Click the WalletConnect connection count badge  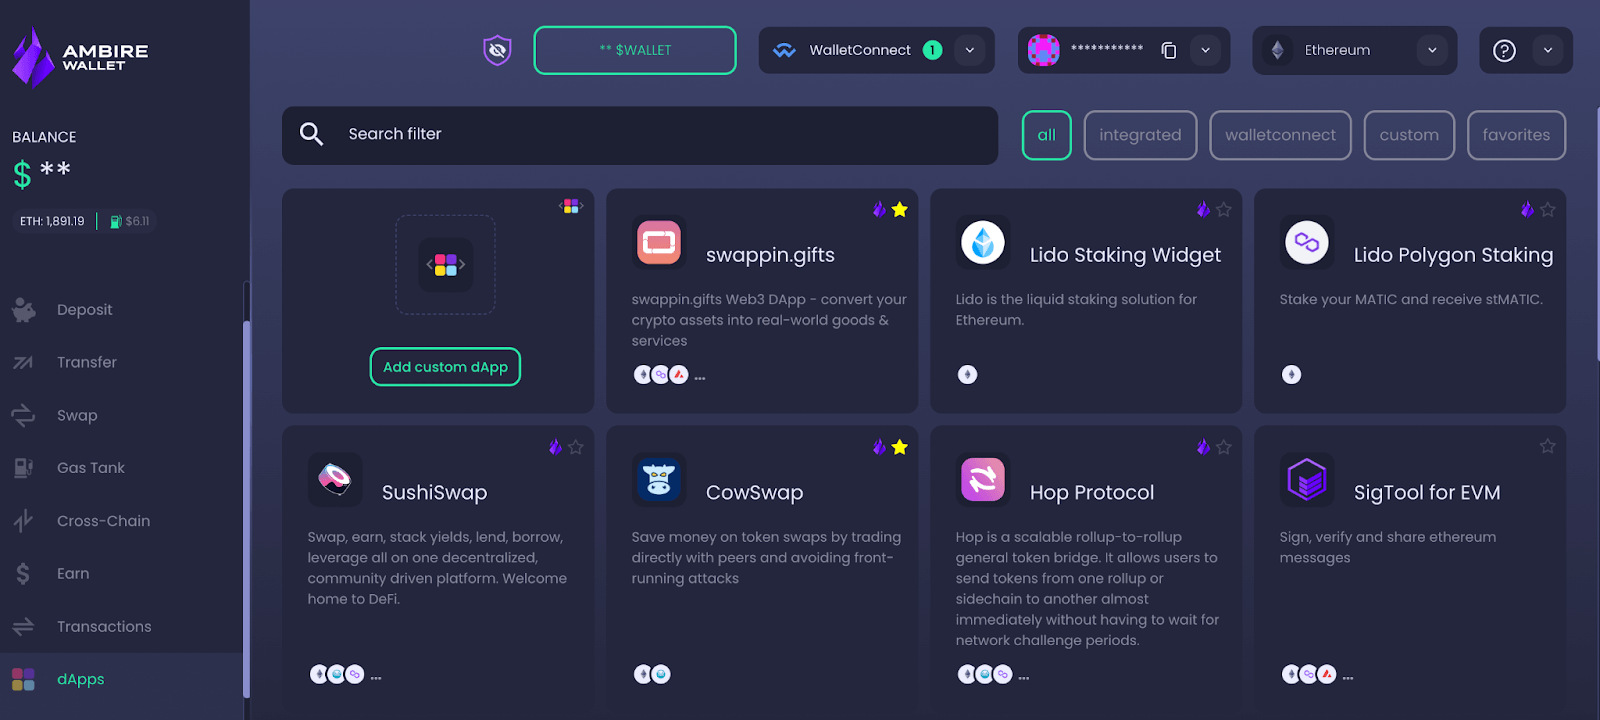932,50
